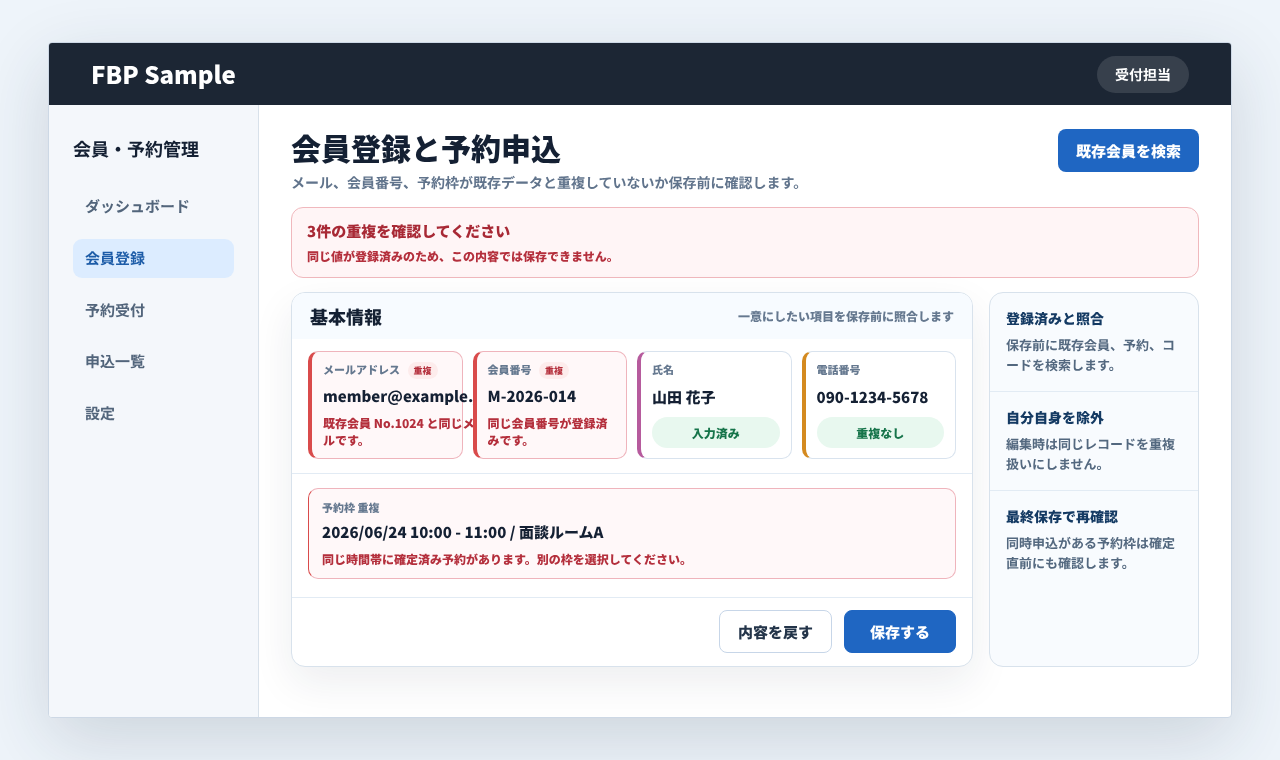The width and height of the screenshot is (1280, 760).
Task: Click the 090-1234-5678 phone field
Action: point(879,405)
